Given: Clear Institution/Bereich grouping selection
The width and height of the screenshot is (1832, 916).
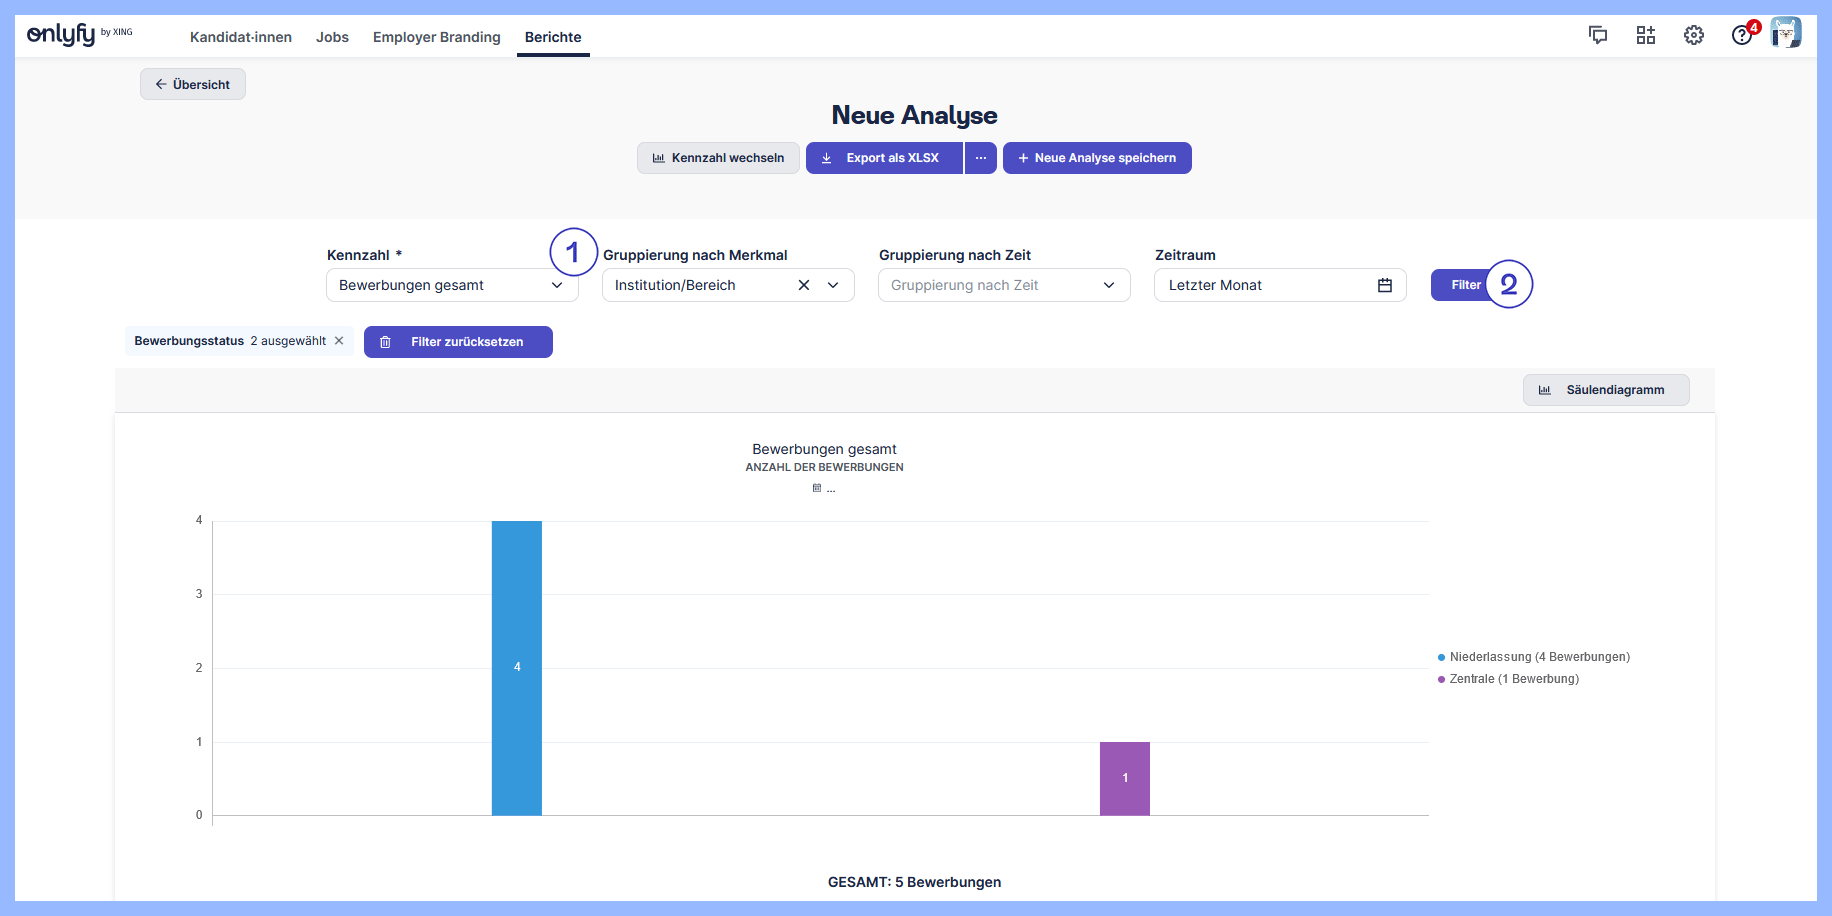Looking at the screenshot, I should pyautogui.click(x=804, y=285).
